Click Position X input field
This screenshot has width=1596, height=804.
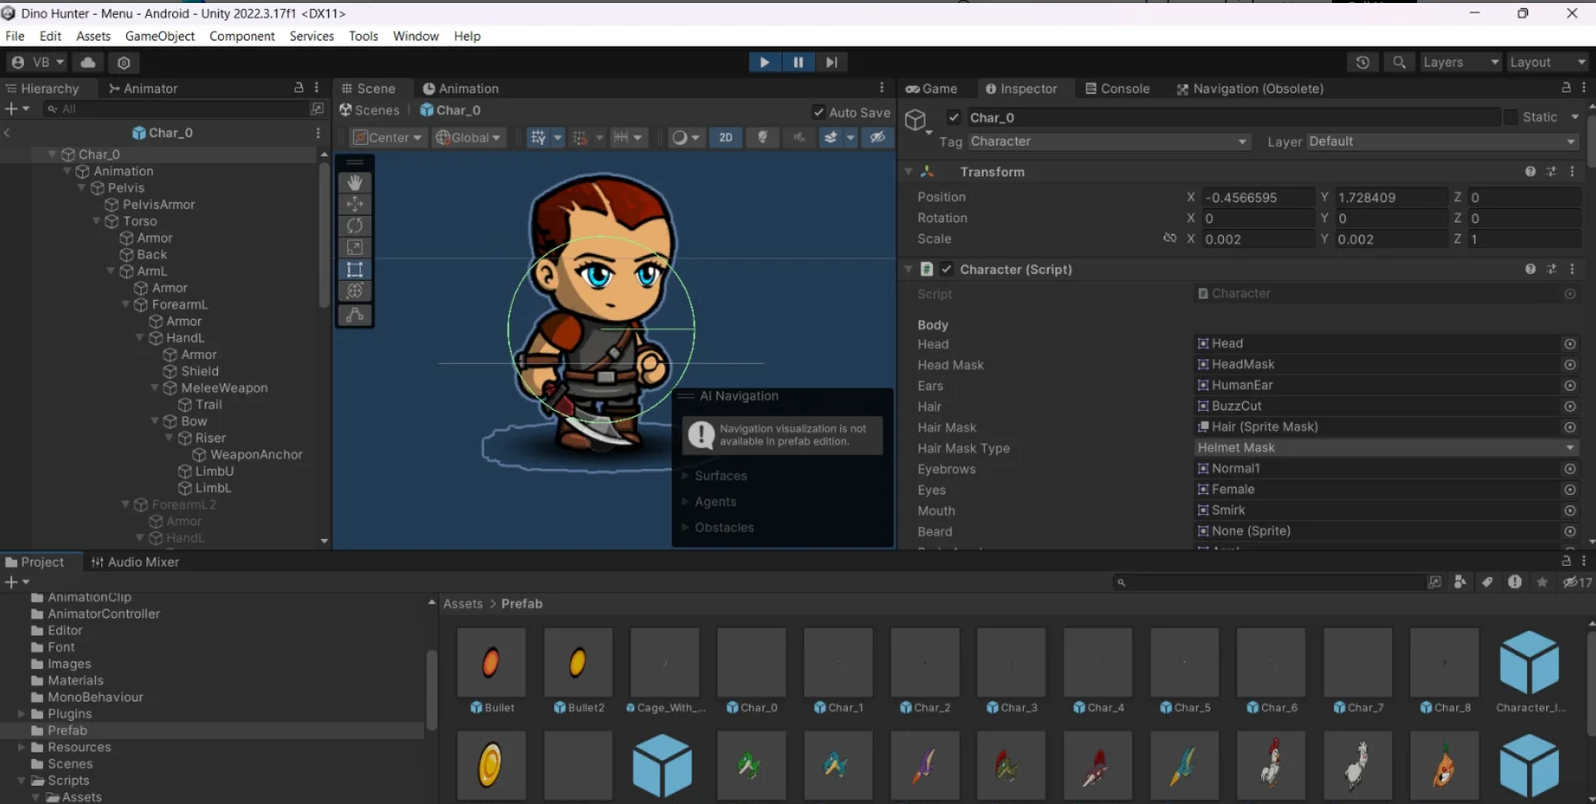pos(1258,198)
